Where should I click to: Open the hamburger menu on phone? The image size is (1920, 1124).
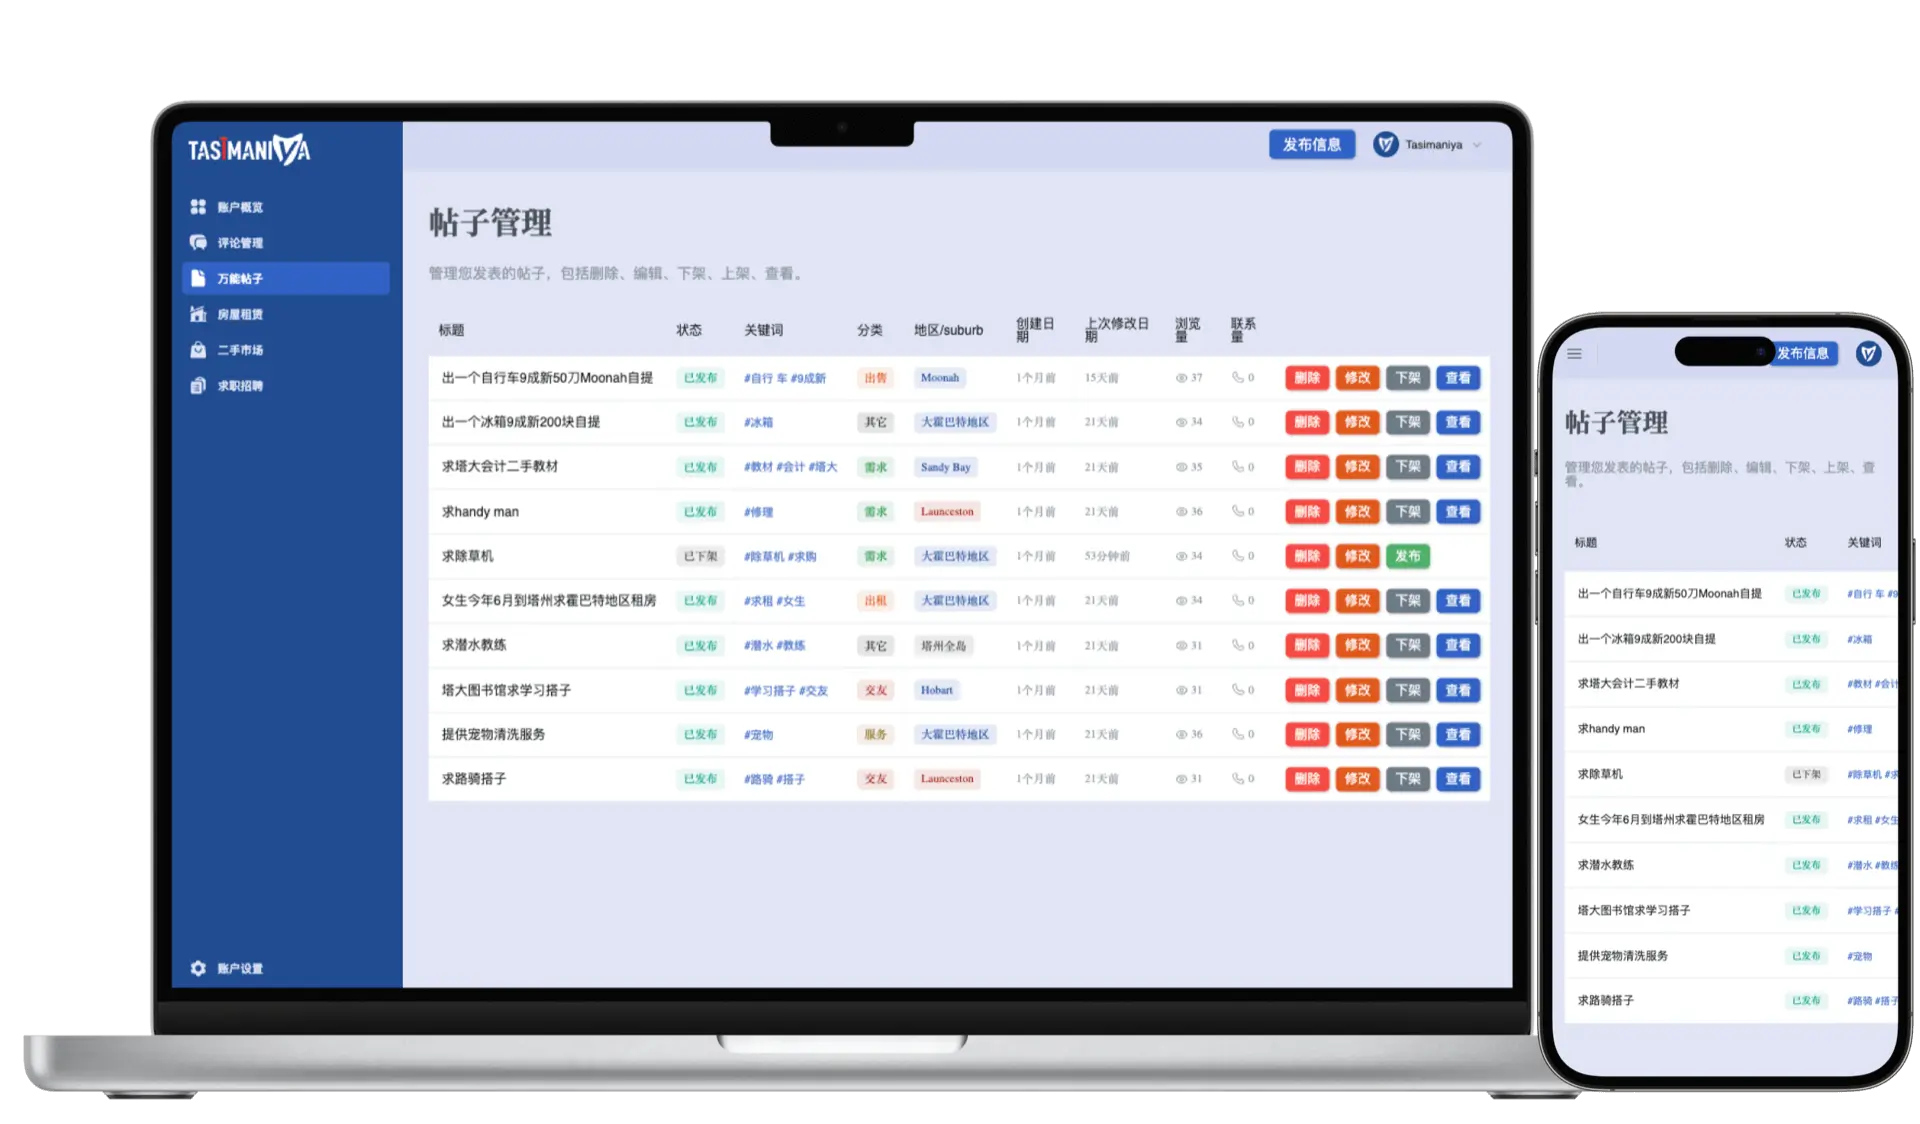[x=1574, y=354]
